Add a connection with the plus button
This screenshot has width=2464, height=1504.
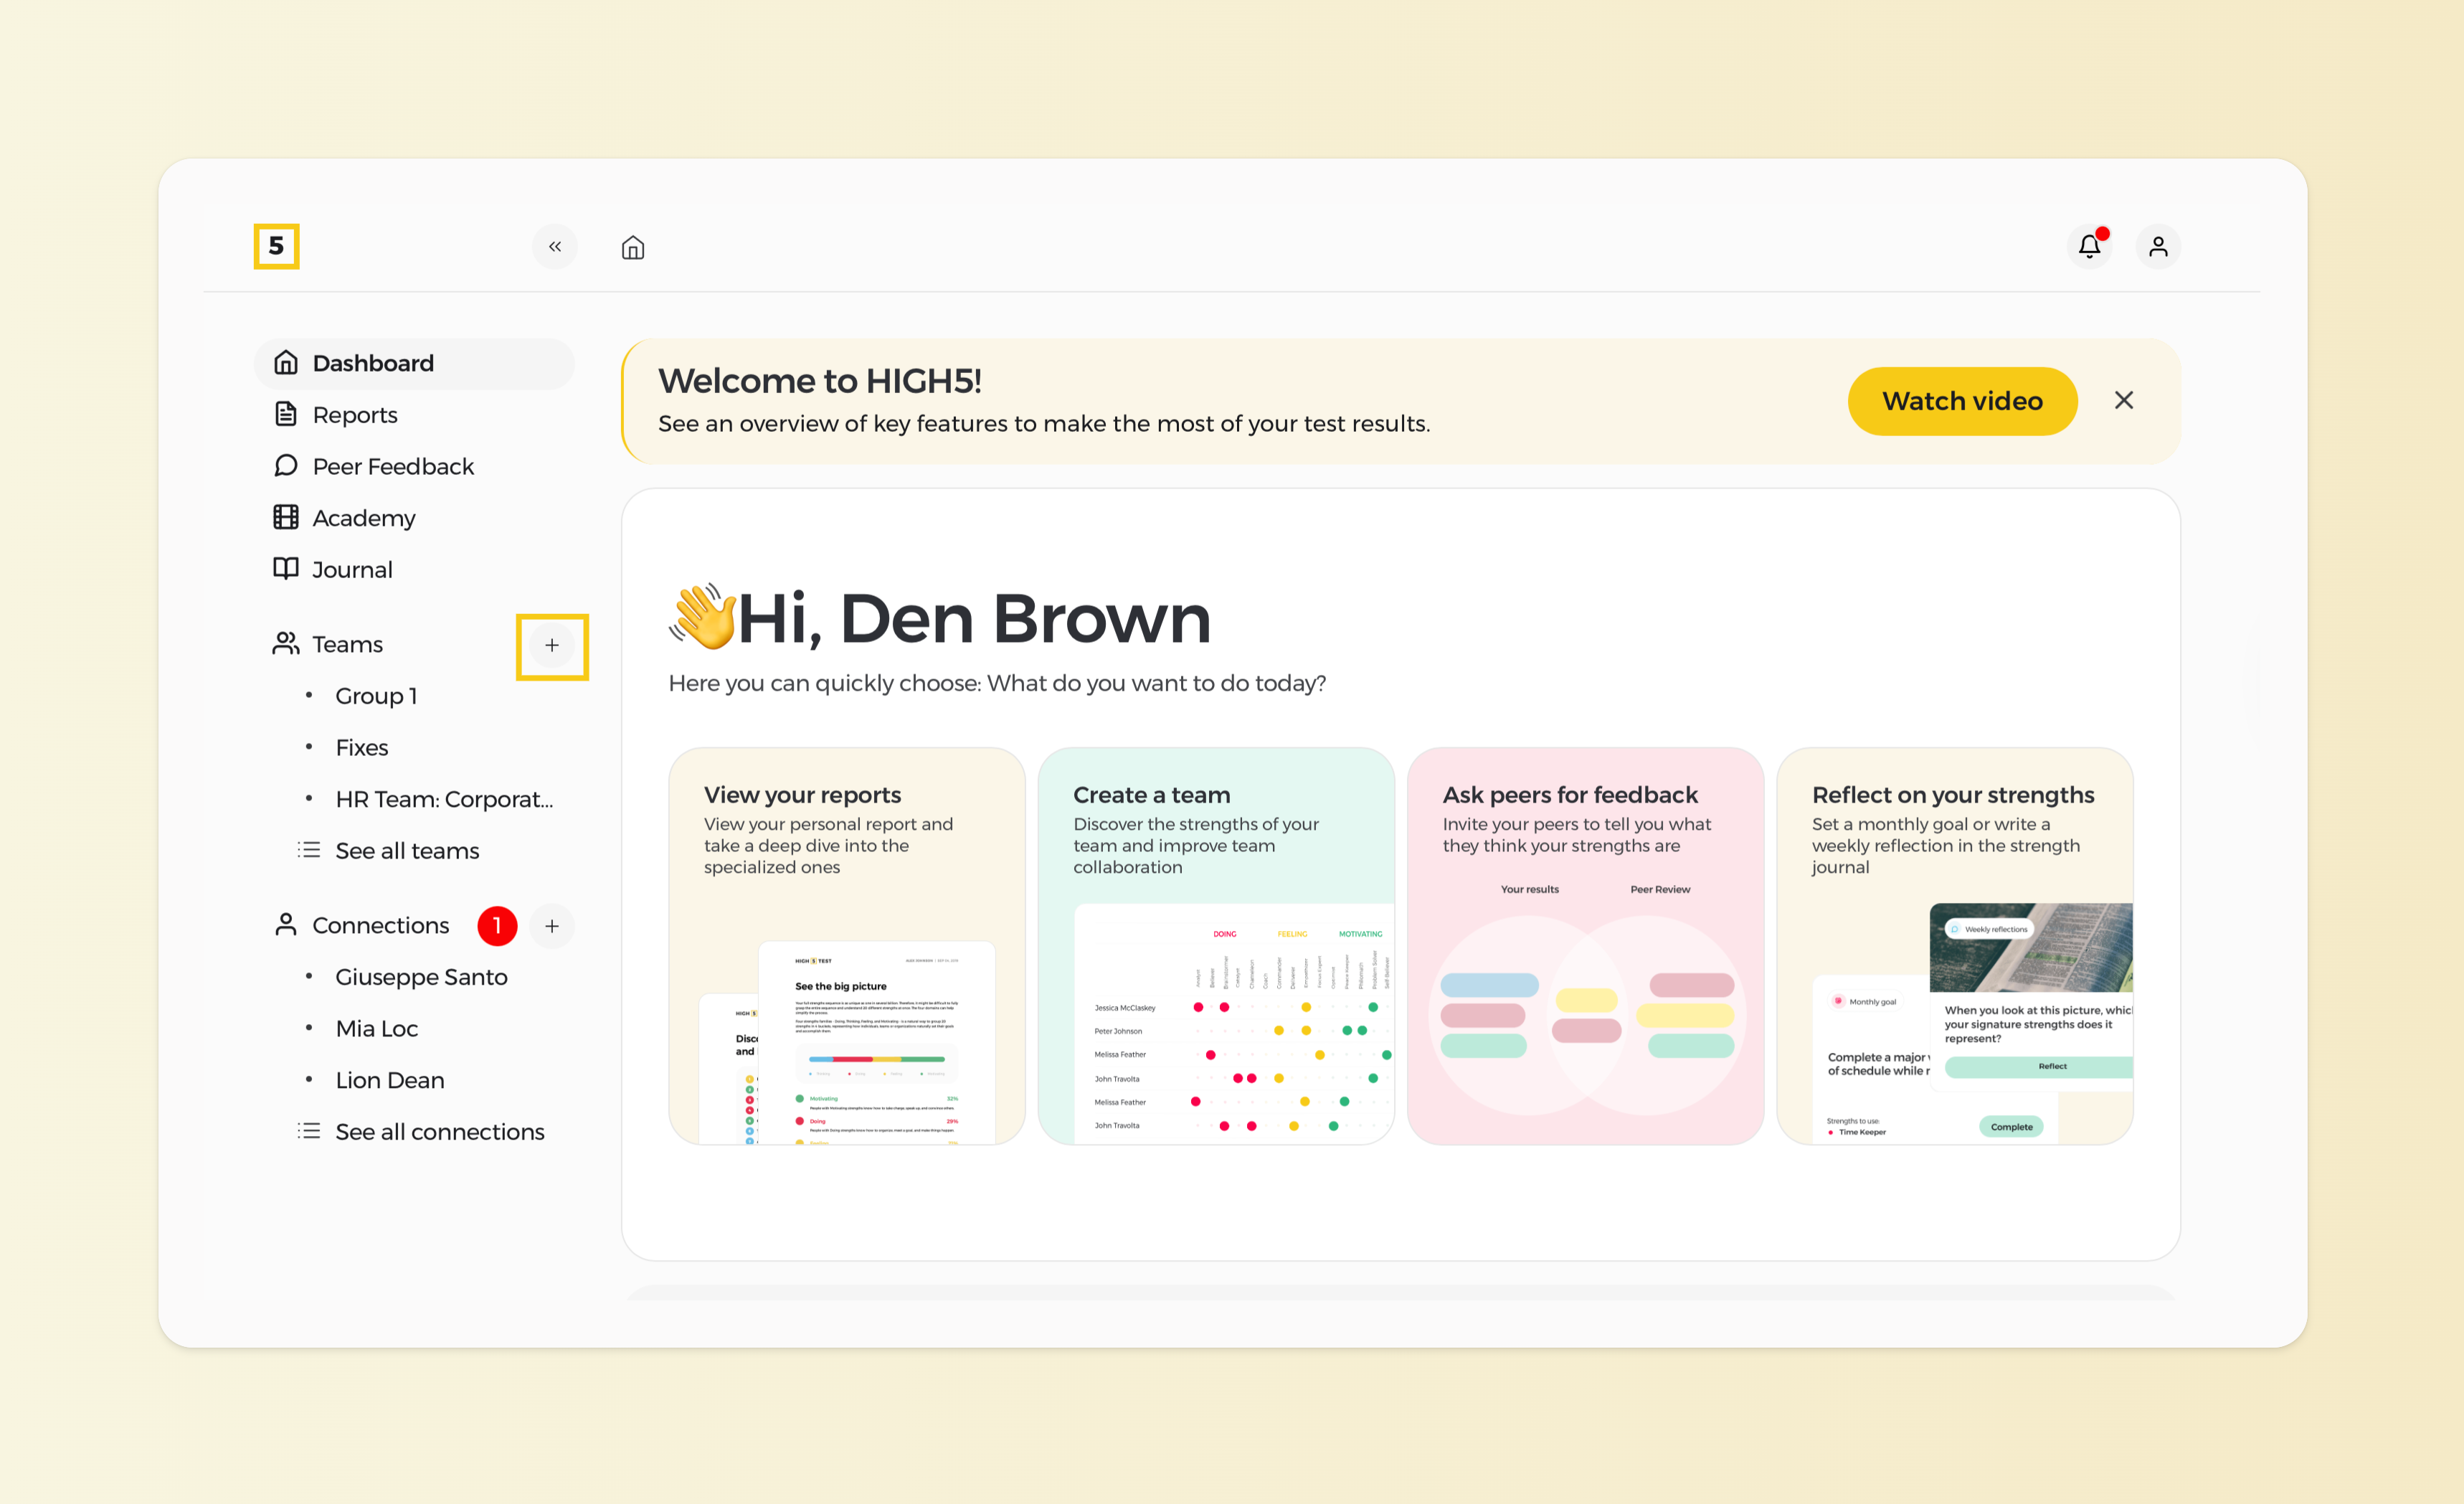(552, 925)
